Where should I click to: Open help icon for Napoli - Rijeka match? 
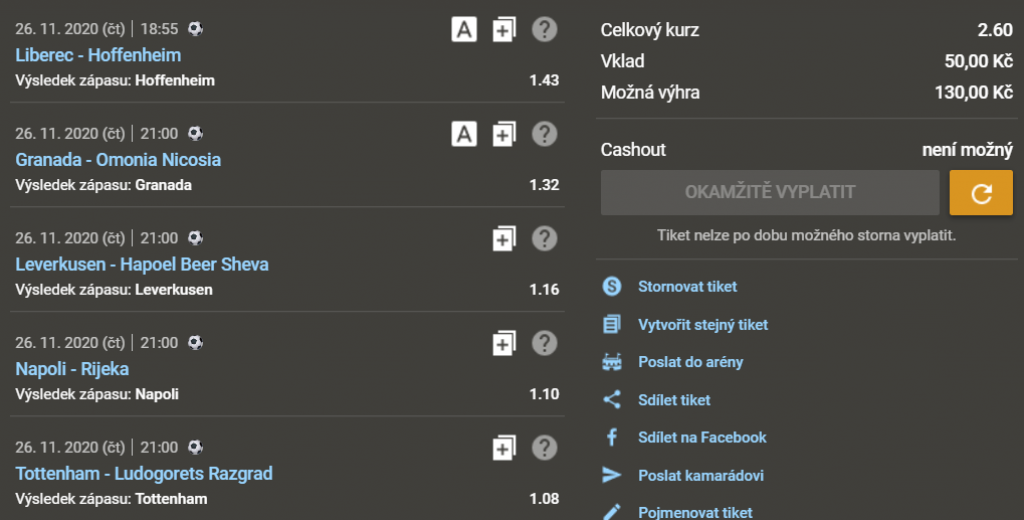coord(544,343)
